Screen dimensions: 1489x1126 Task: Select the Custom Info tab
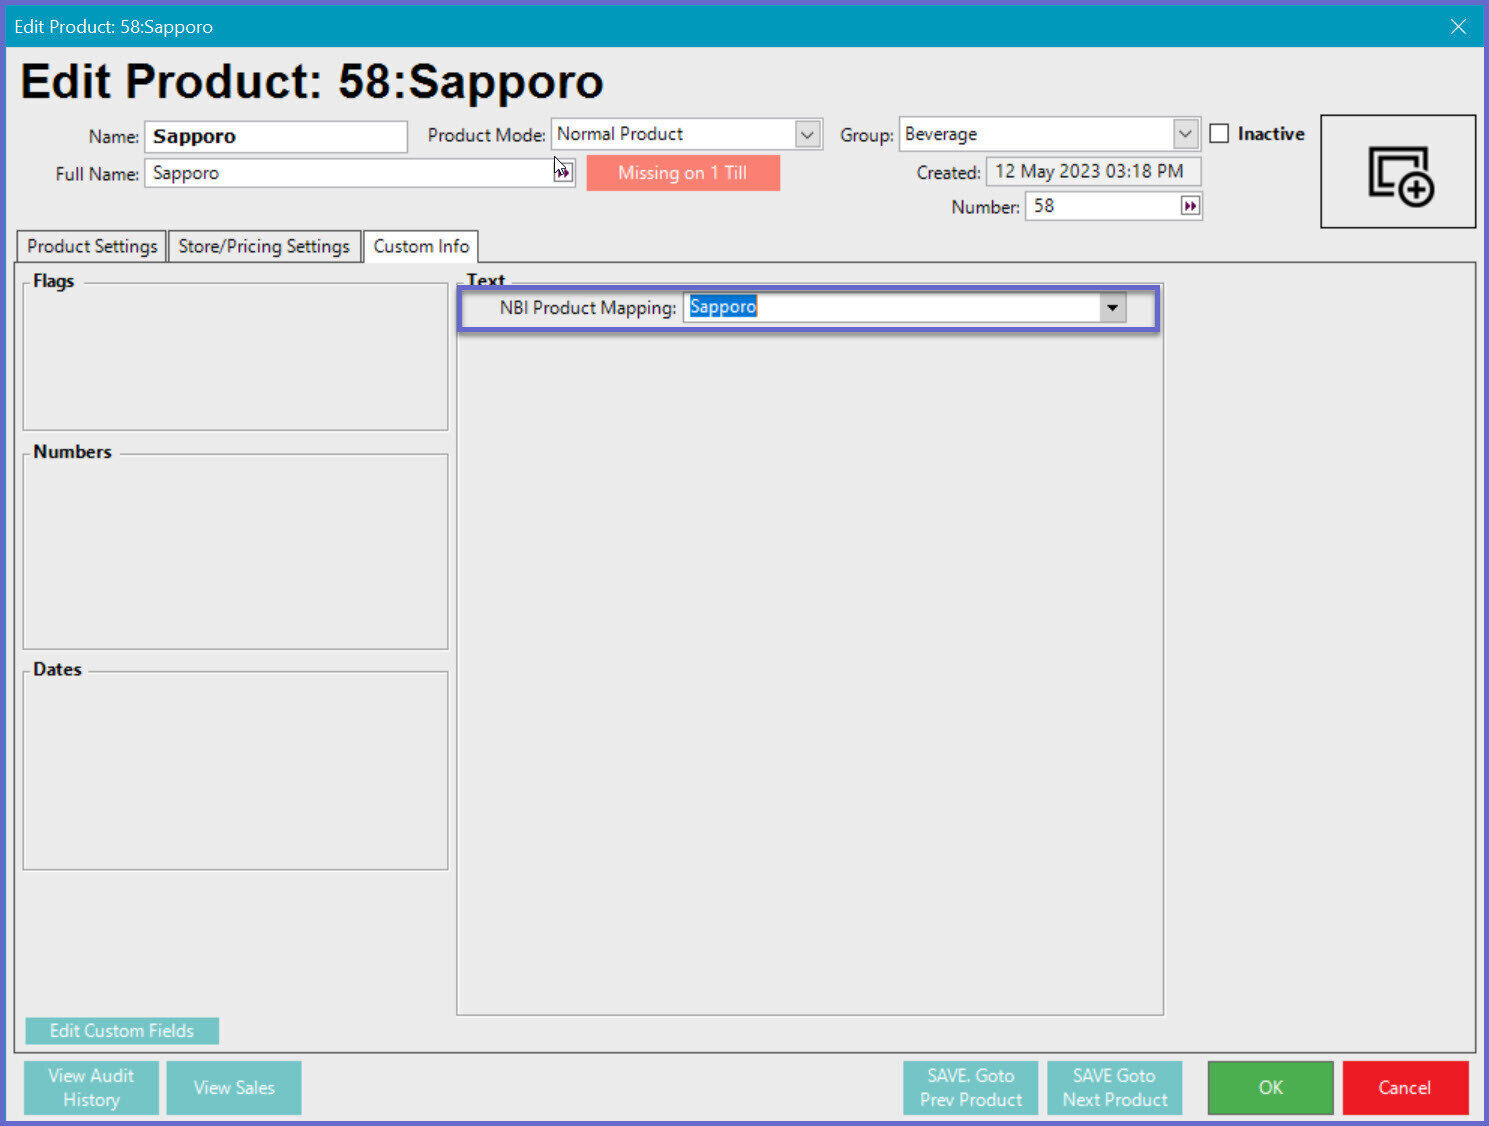(x=421, y=246)
